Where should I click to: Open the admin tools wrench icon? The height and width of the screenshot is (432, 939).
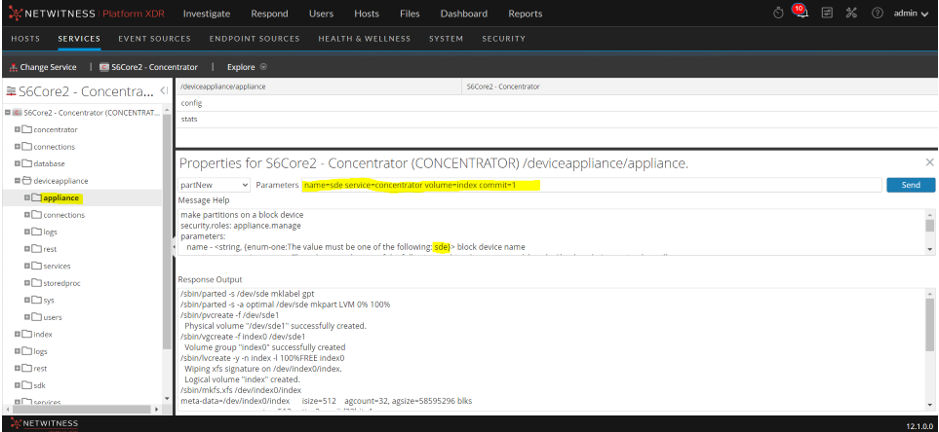[x=852, y=13]
